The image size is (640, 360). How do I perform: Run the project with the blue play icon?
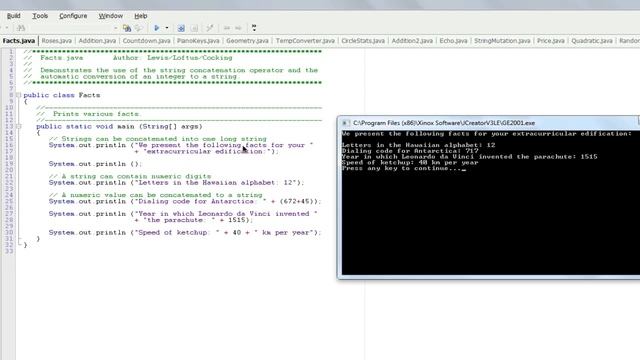coord(156,28)
